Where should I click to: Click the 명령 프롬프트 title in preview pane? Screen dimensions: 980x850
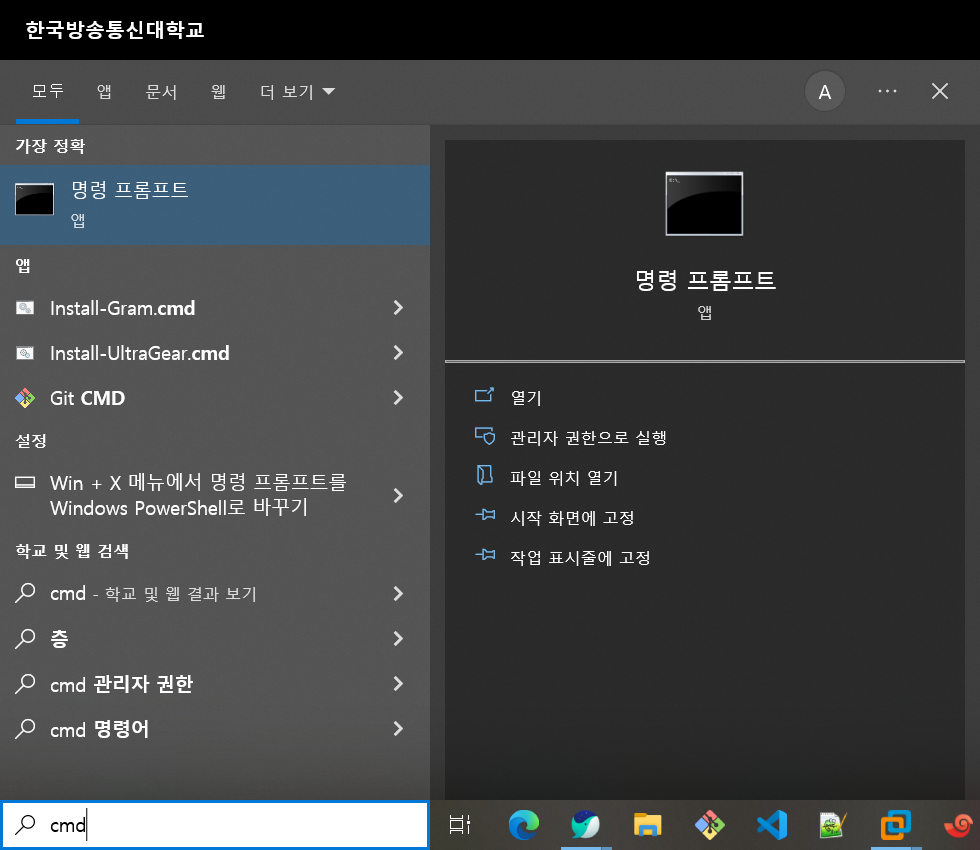pos(705,280)
